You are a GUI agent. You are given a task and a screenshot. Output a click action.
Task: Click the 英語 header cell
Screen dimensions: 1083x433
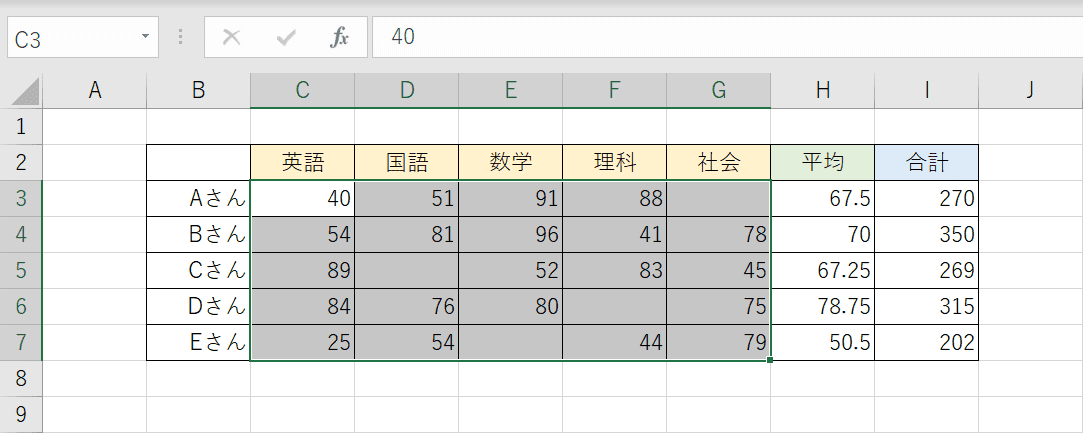[303, 162]
